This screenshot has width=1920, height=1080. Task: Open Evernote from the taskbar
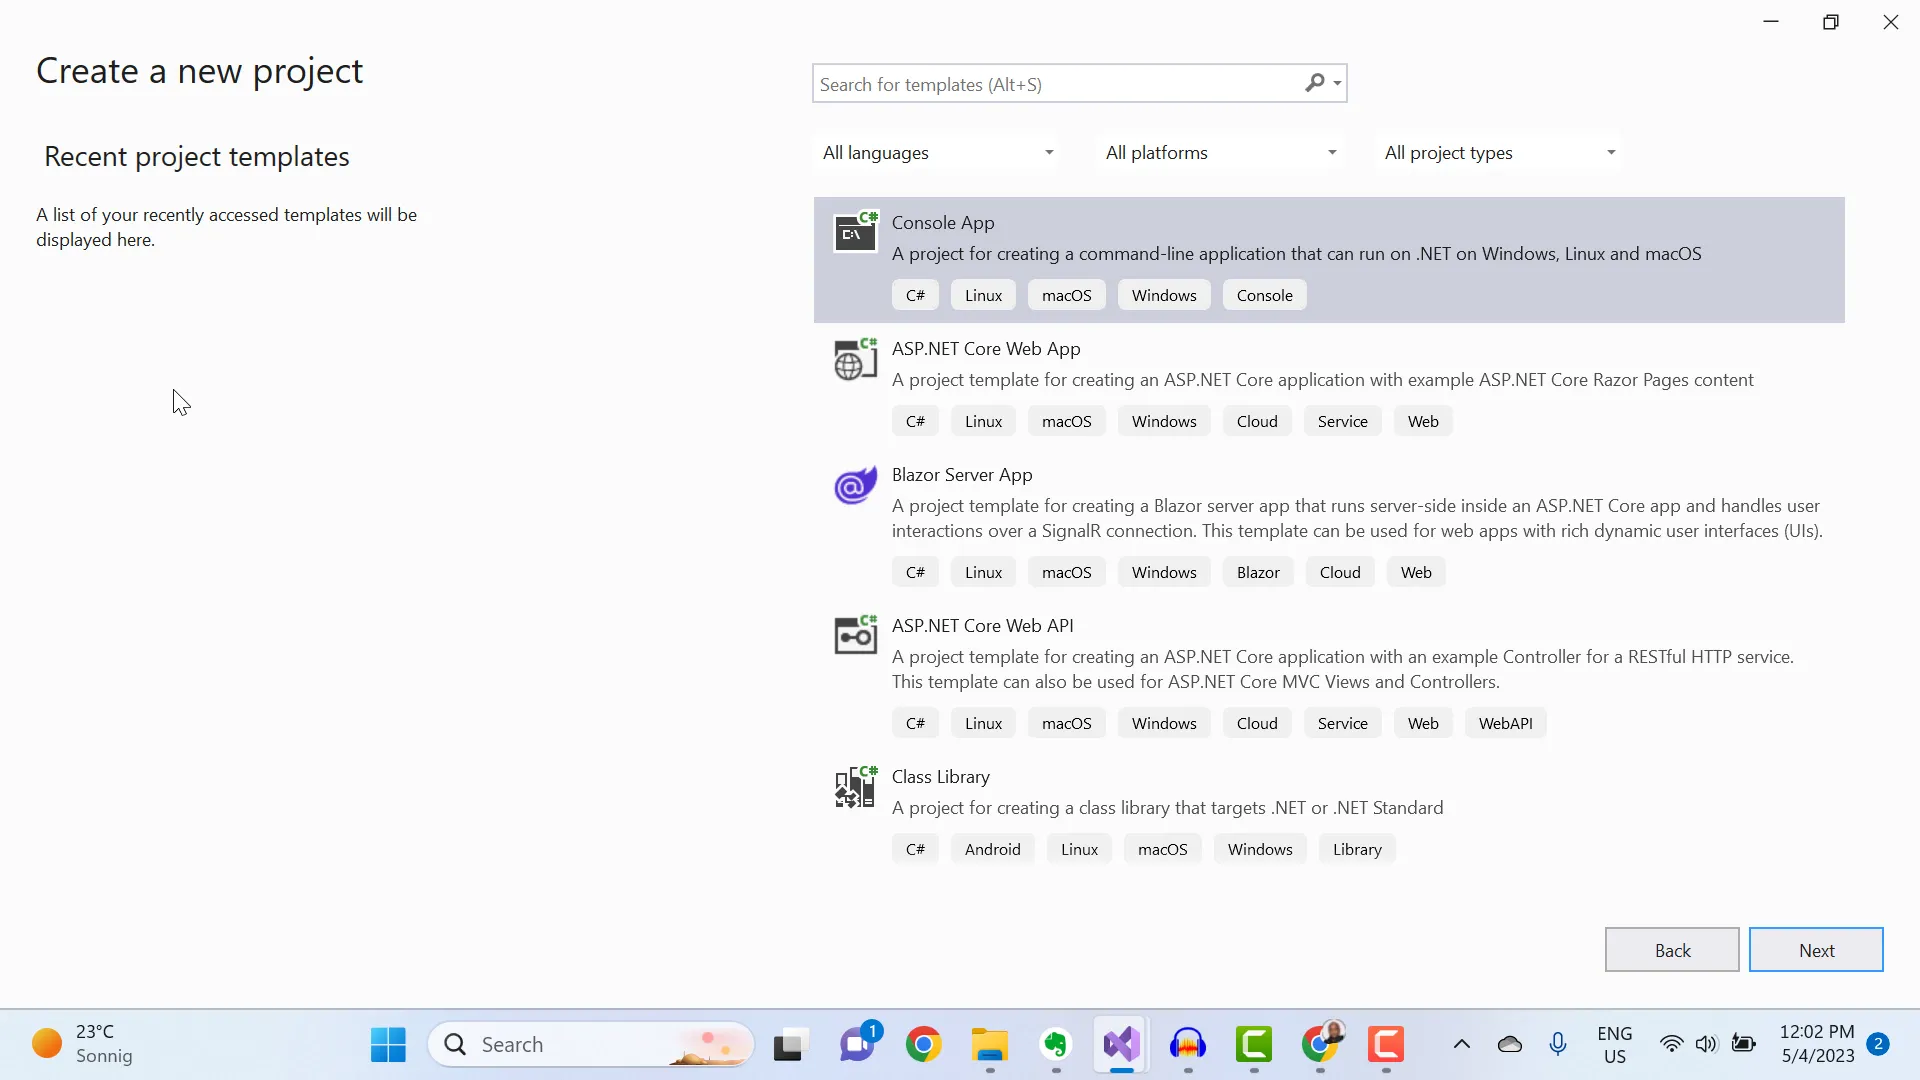[1056, 1045]
